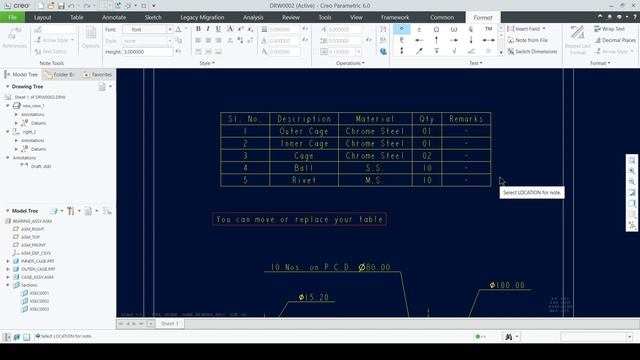The width and height of the screenshot is (640, 360).
Task: Expand symbol palette more arrow
Action: click(x=501, y=52)
